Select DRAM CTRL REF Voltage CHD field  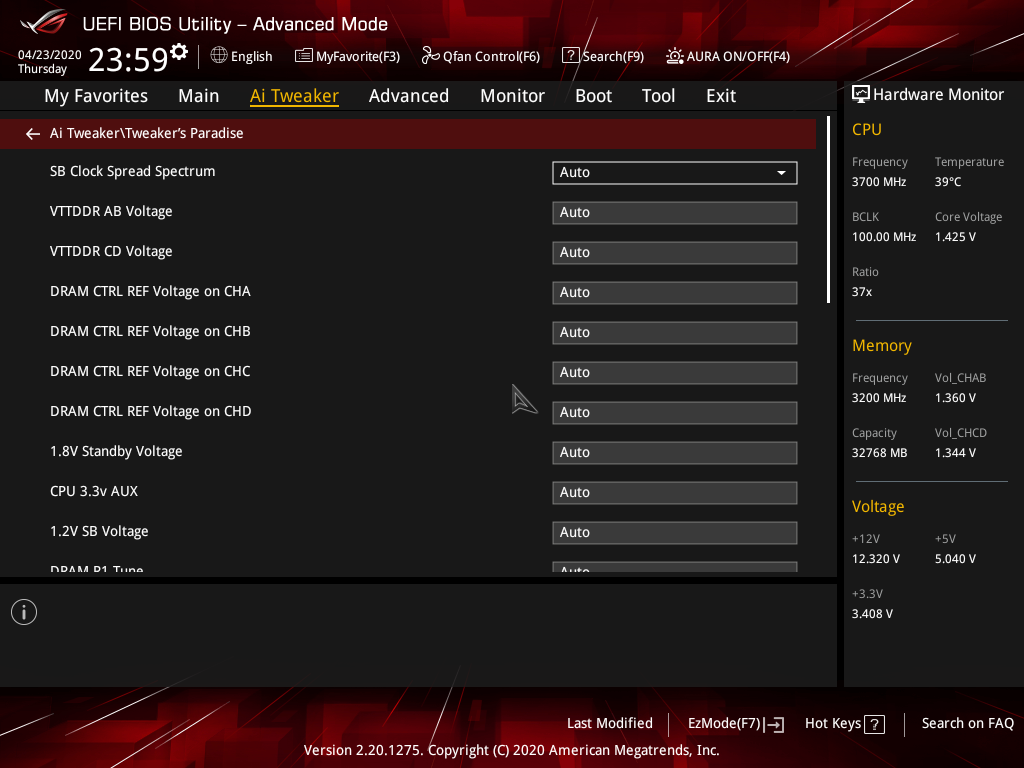pos(675,413)
